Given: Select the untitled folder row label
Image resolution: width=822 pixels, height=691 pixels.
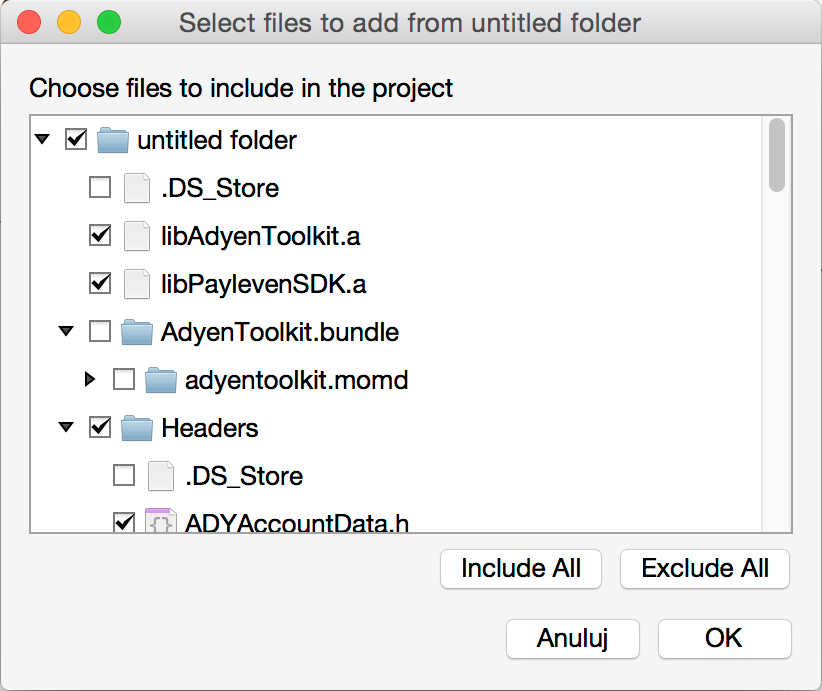Looking at the screenshot, I should (x=217, y=140).
